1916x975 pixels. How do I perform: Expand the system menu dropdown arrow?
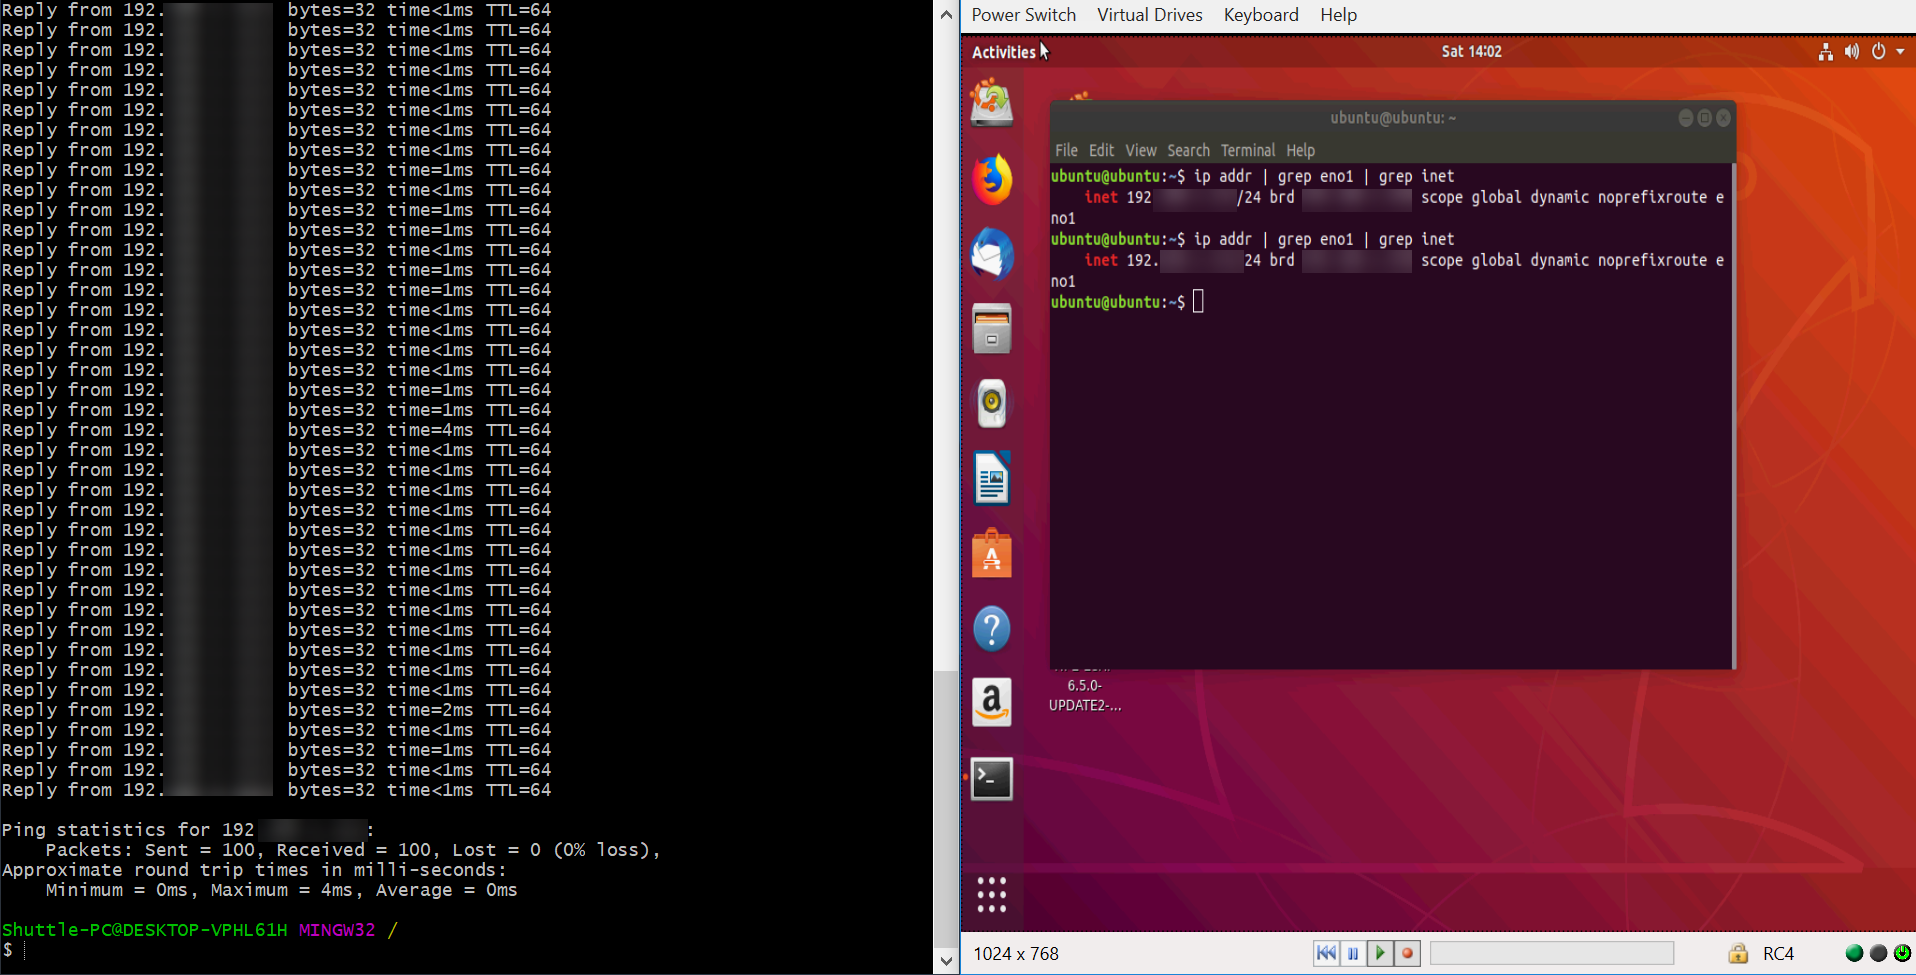coord(1900,52)
